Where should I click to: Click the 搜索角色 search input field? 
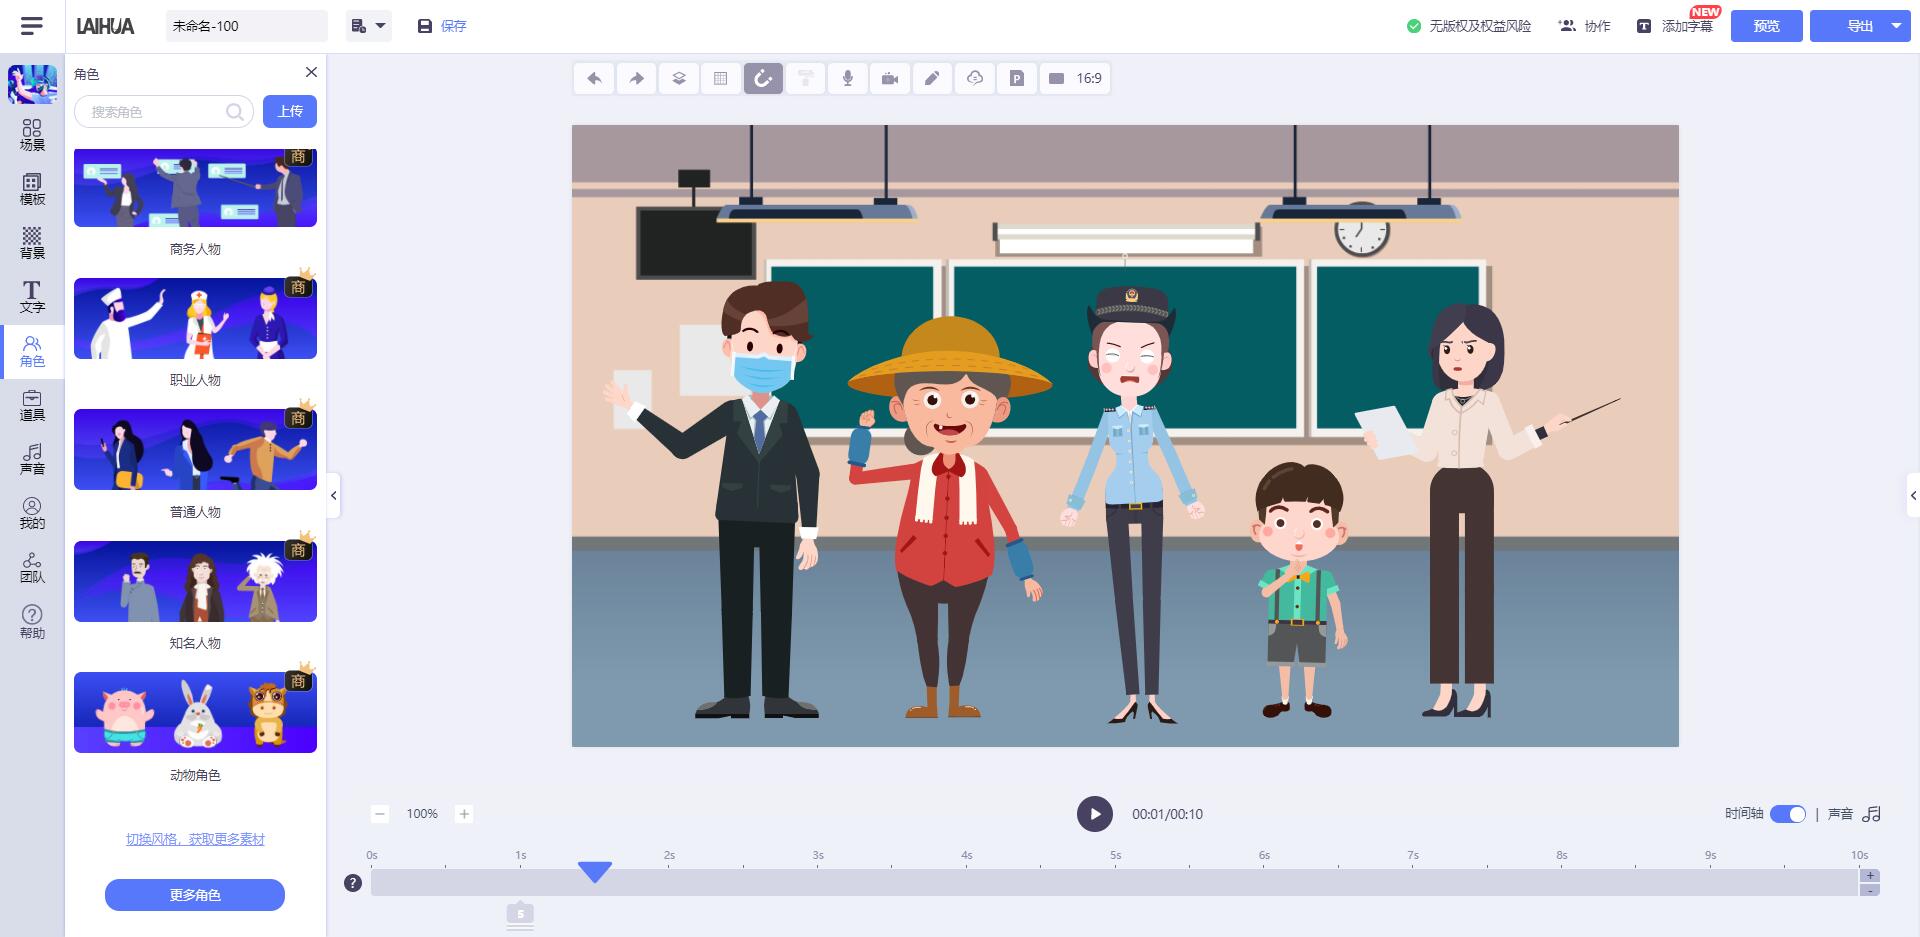(x=155, y=112)
